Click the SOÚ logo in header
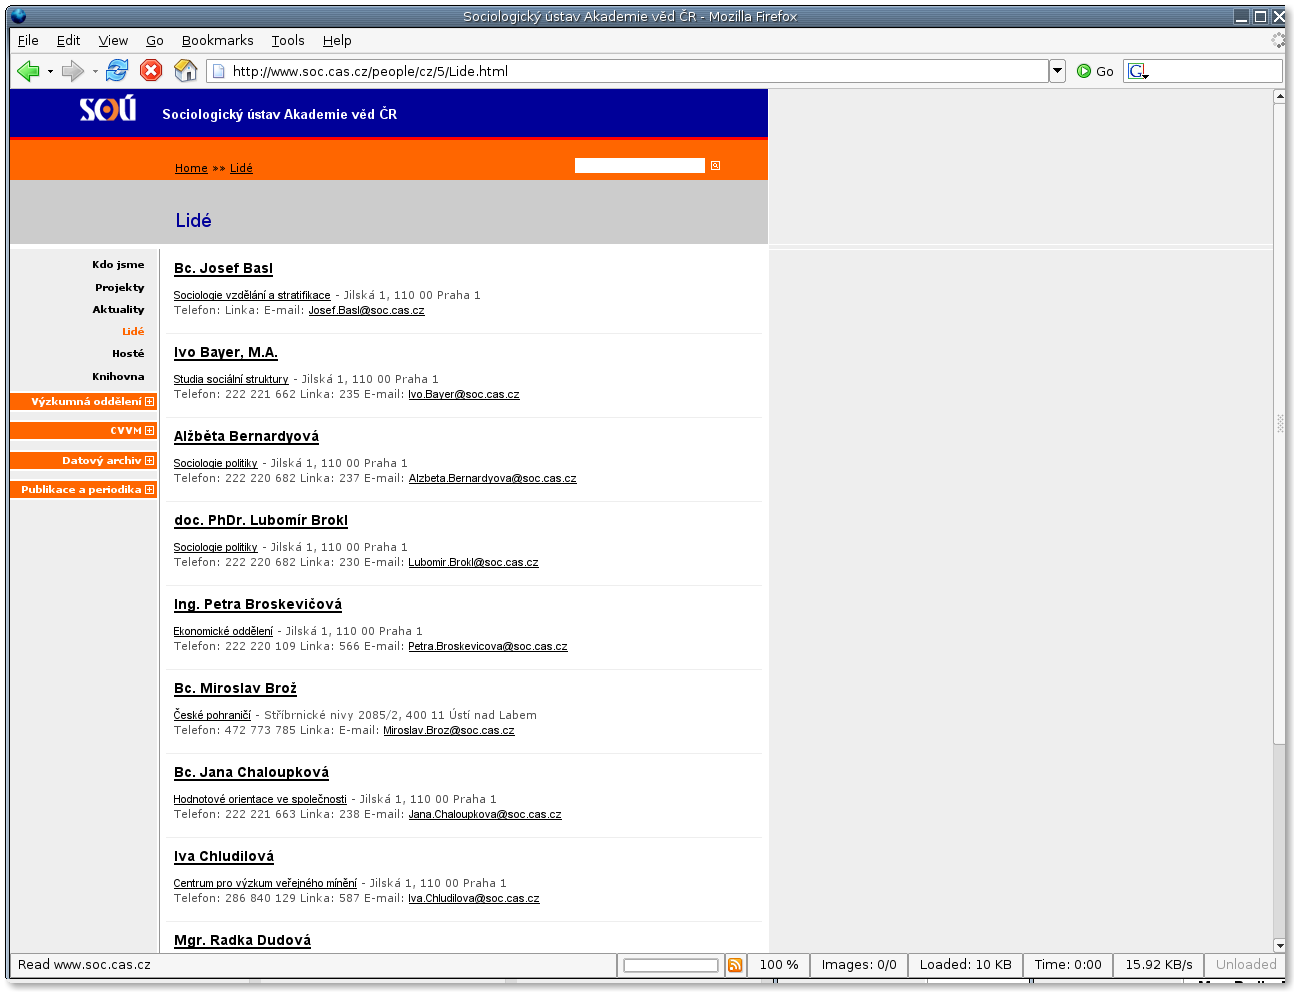 click(108, 109)
